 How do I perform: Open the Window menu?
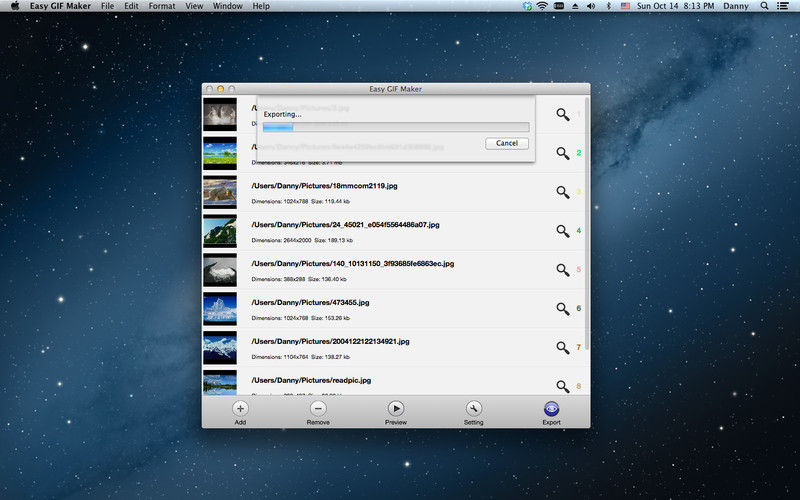[228, 6]
